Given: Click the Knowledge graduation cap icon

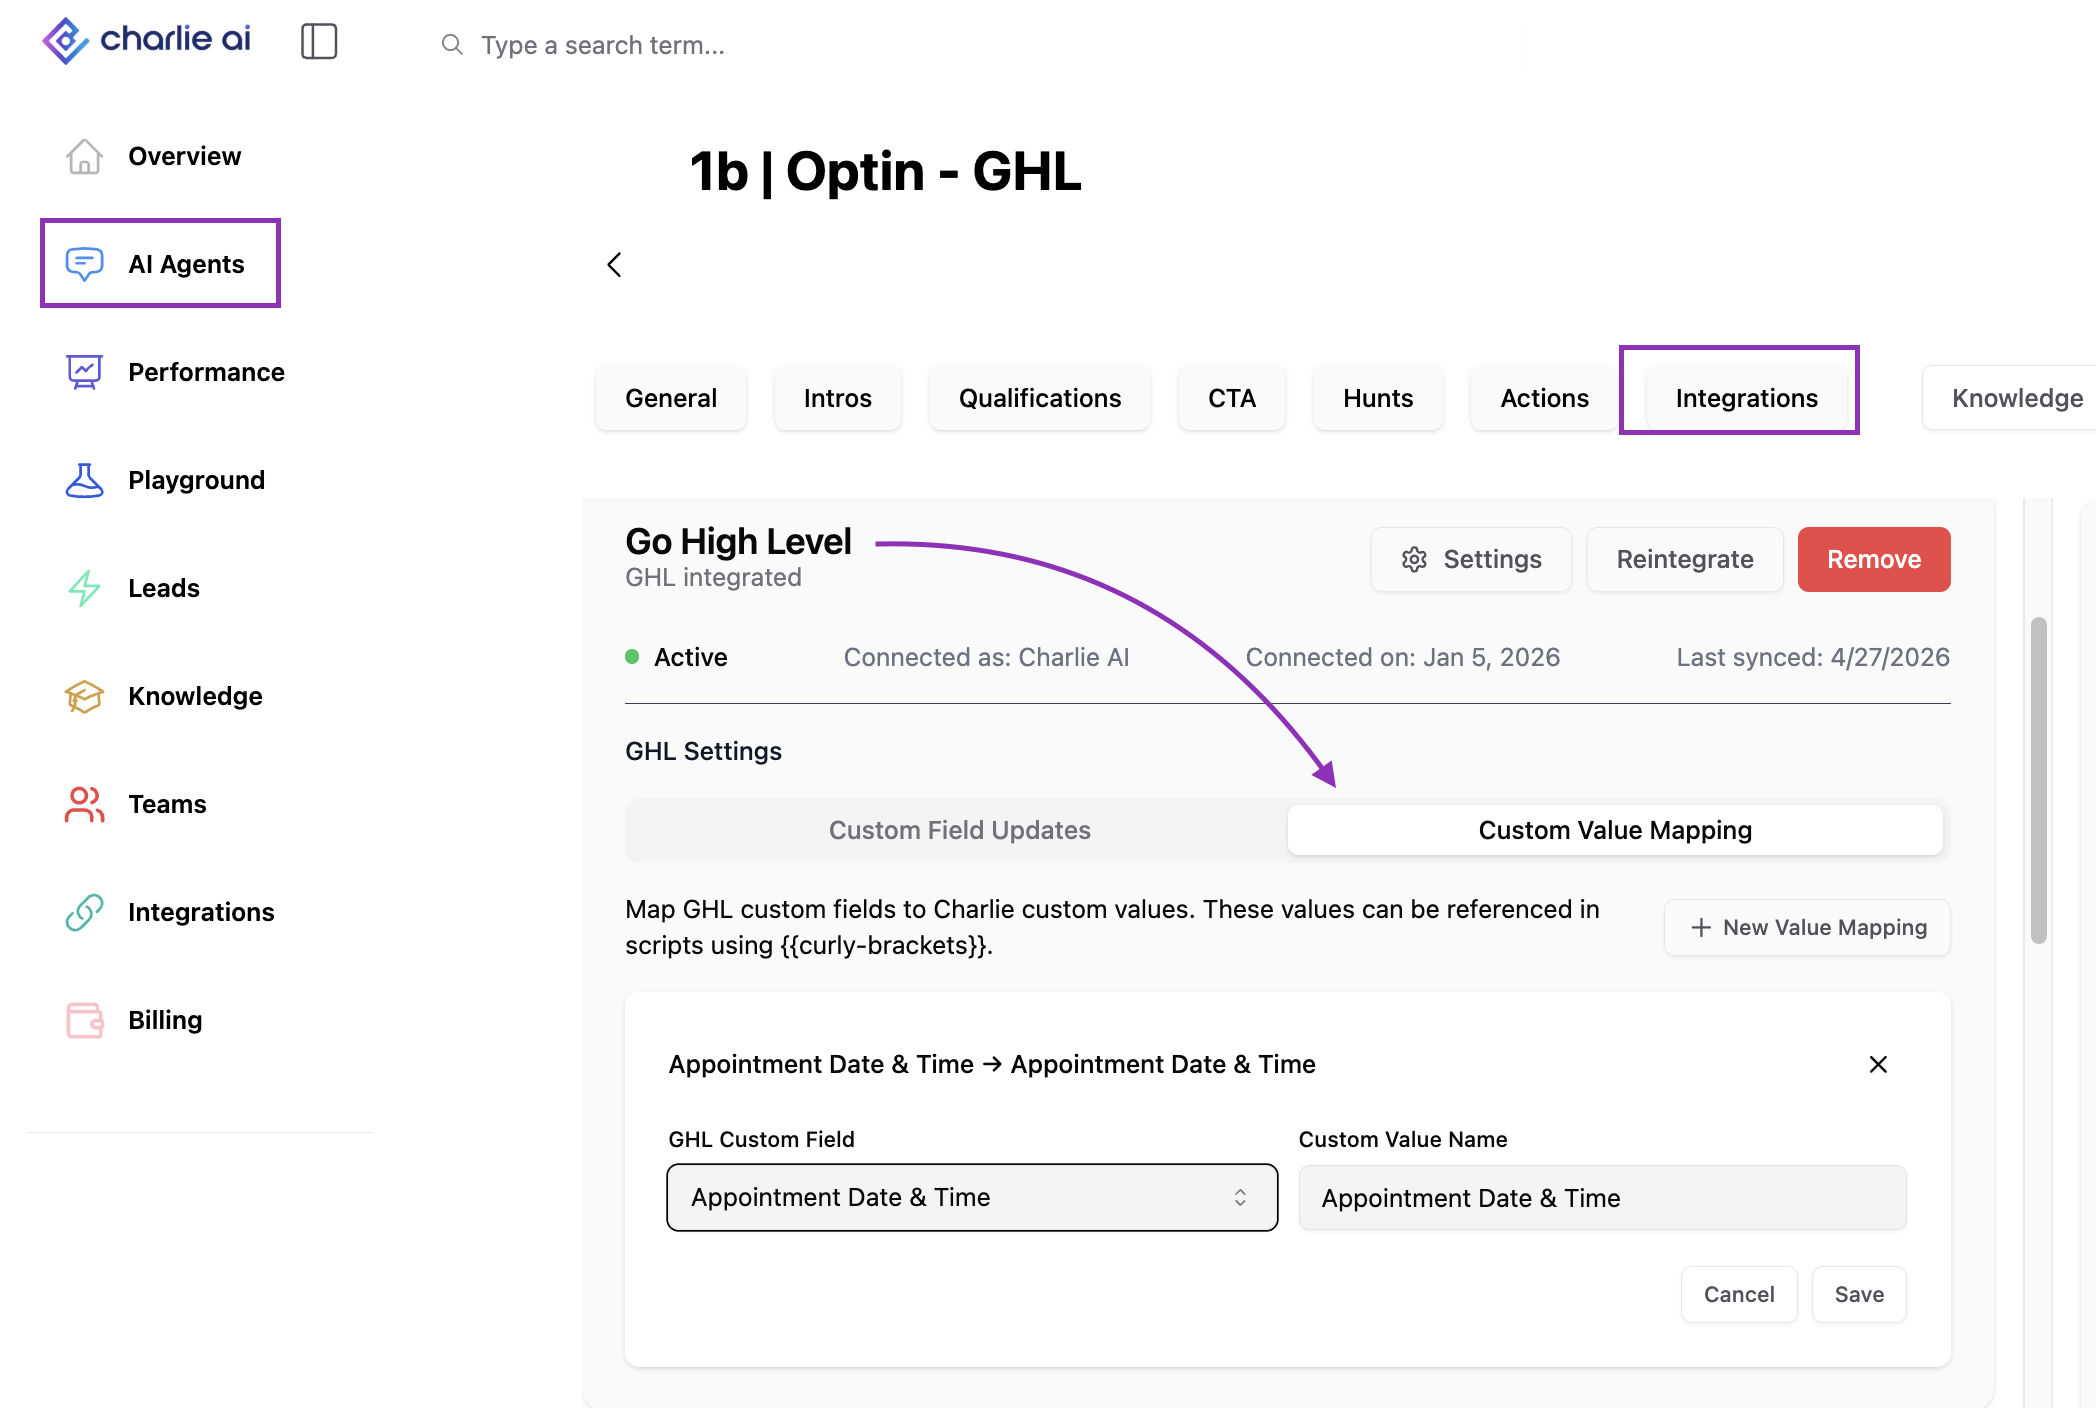Looking at the screenshot, I should (84, 696).
